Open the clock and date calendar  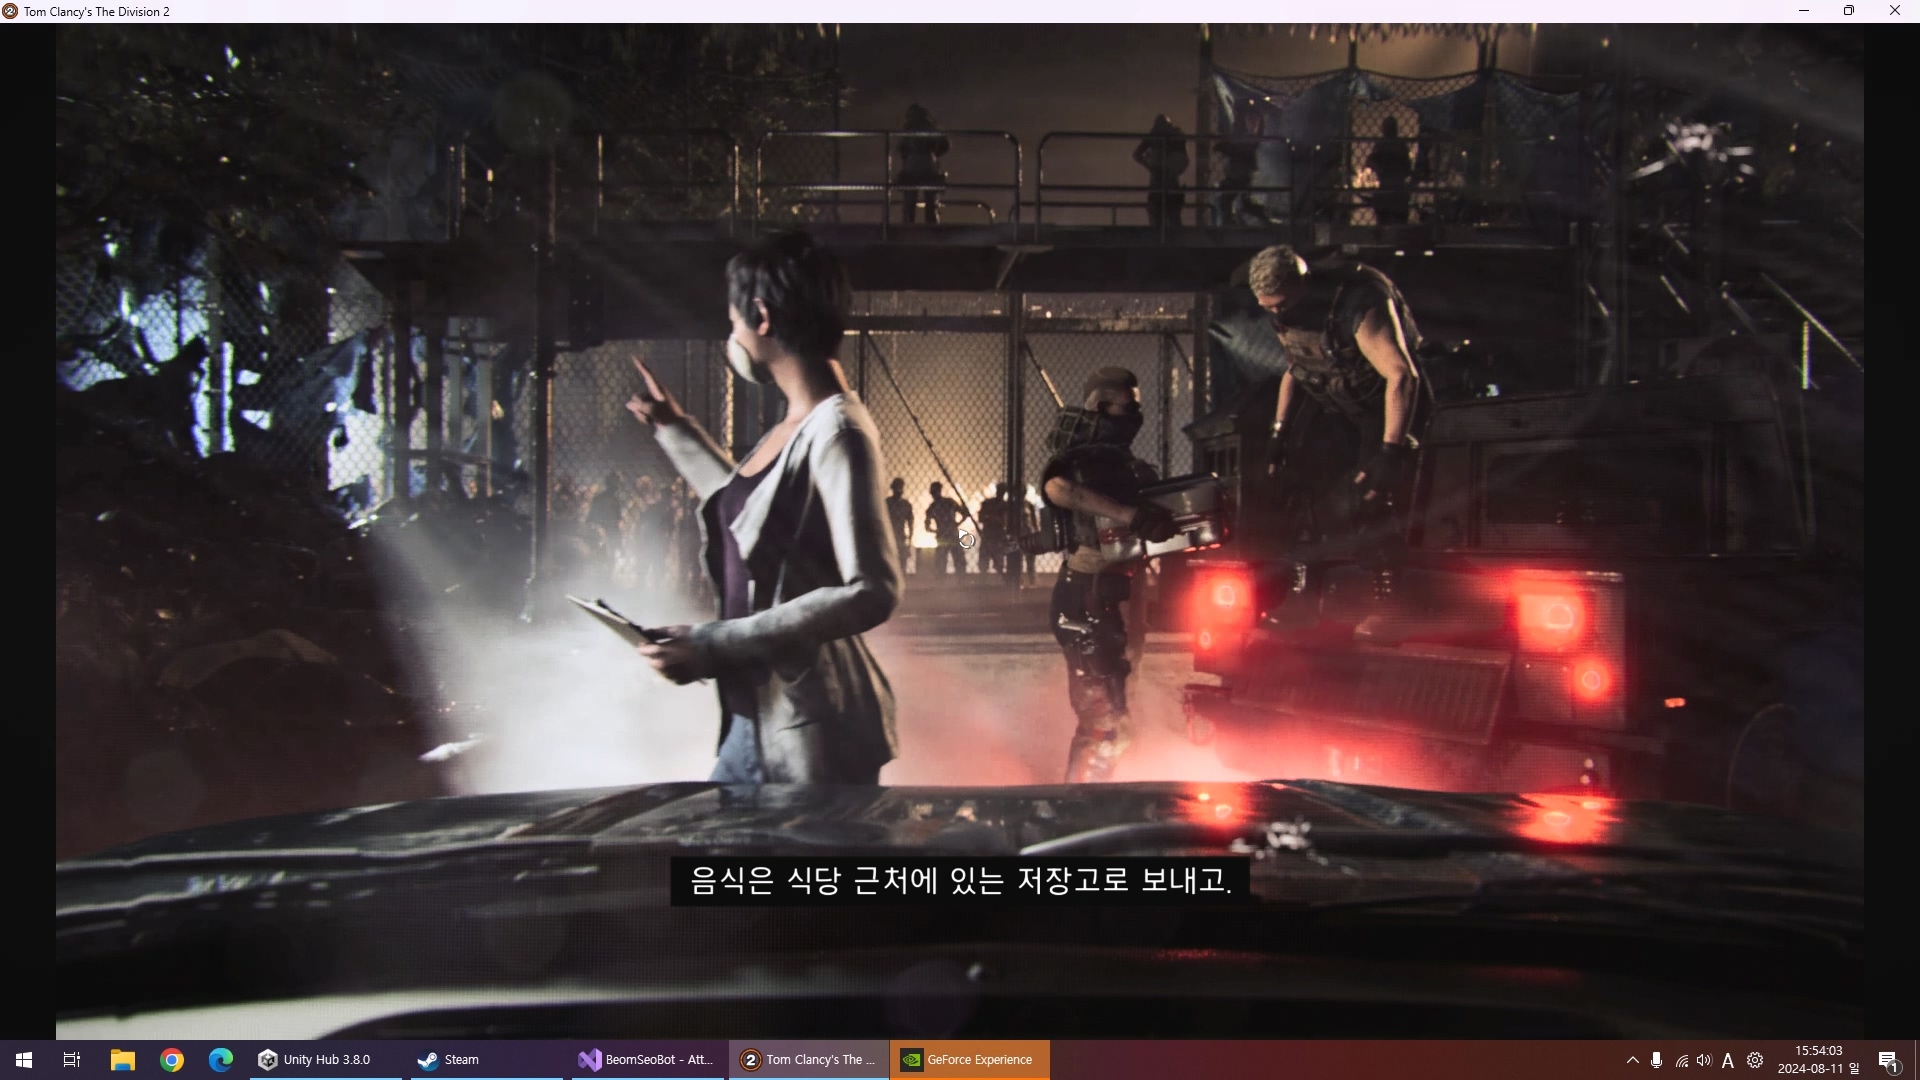click(x=1818, y=1060)
